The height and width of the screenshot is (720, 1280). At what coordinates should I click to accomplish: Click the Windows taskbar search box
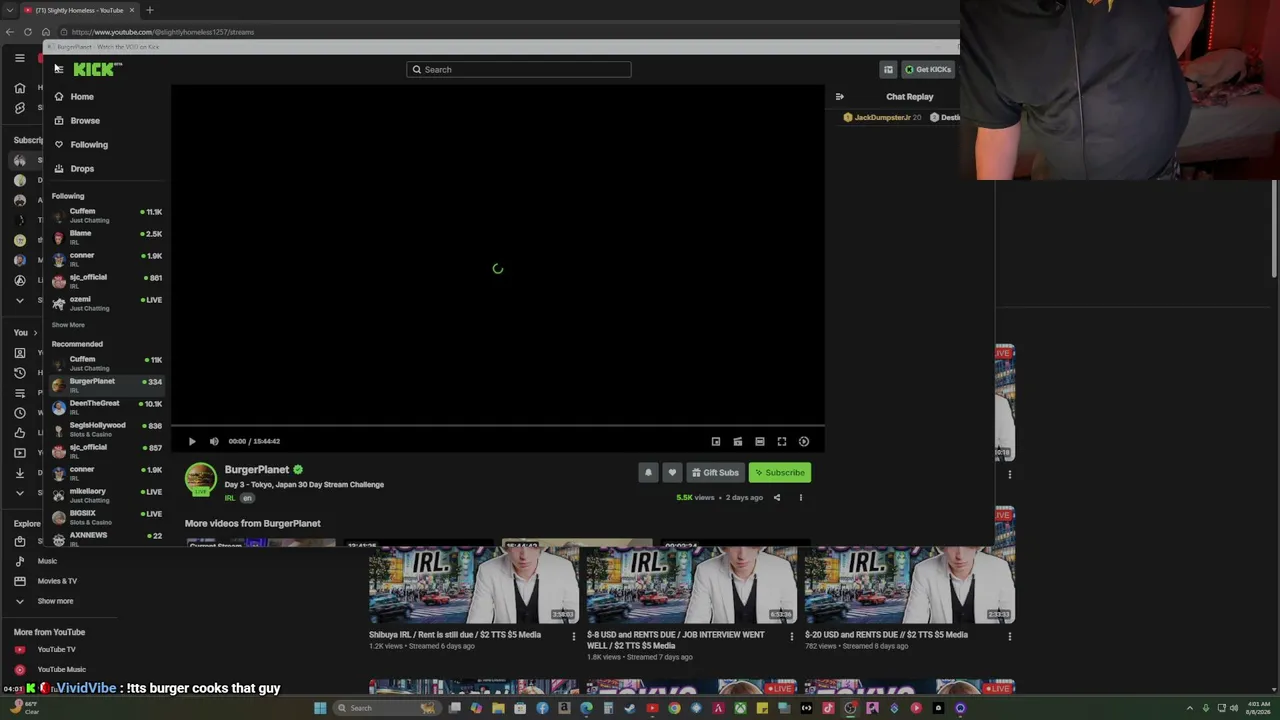(x=388, y=708)
